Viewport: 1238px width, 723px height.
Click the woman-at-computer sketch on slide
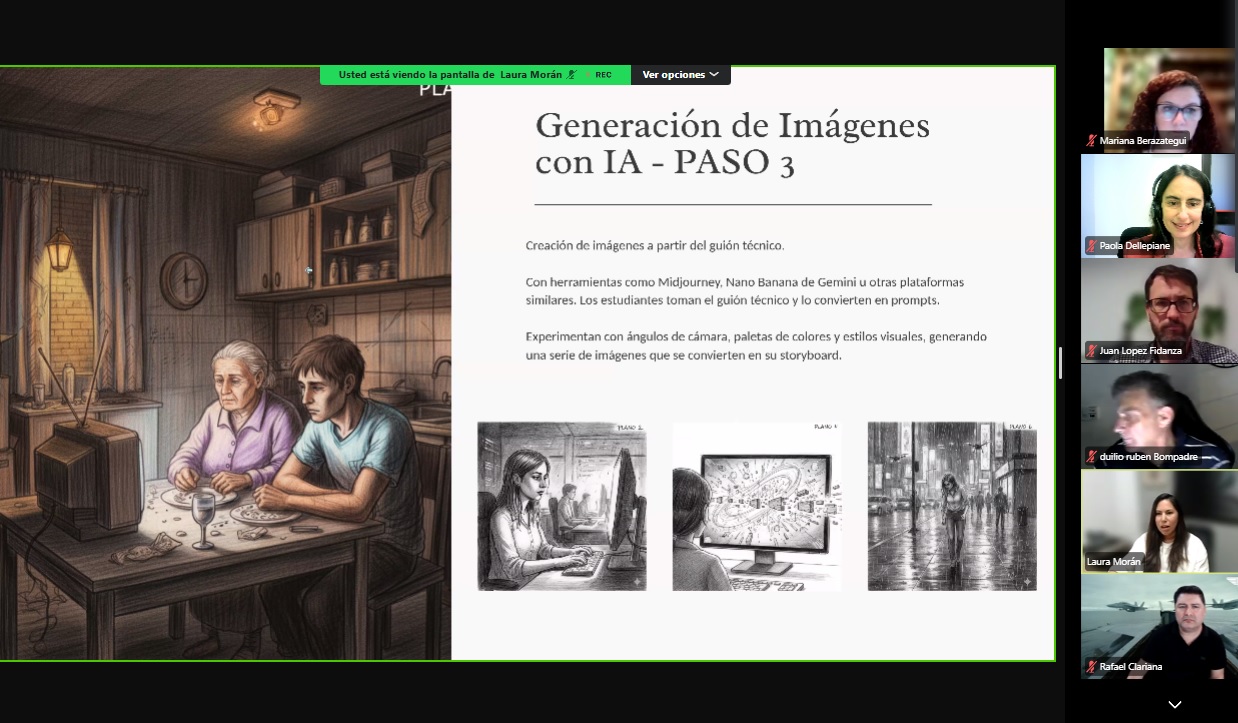561,506
